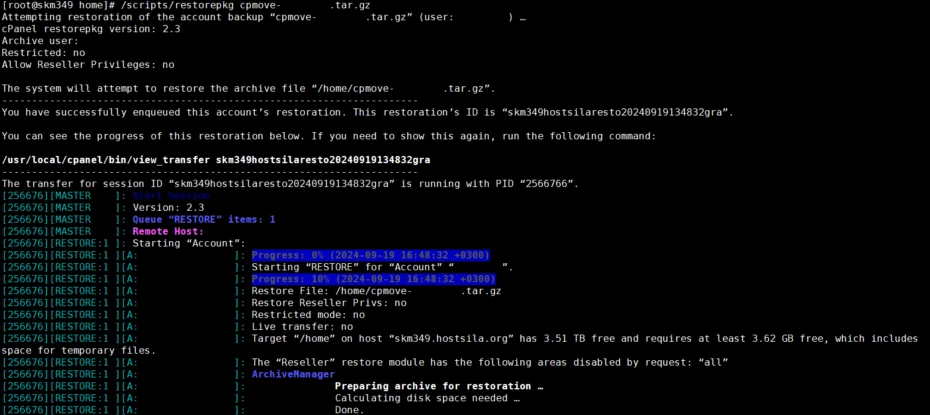Click the "Attempting restoration of the account backup" line
Viewport: 930px width, 415px height.
point(263,17)
